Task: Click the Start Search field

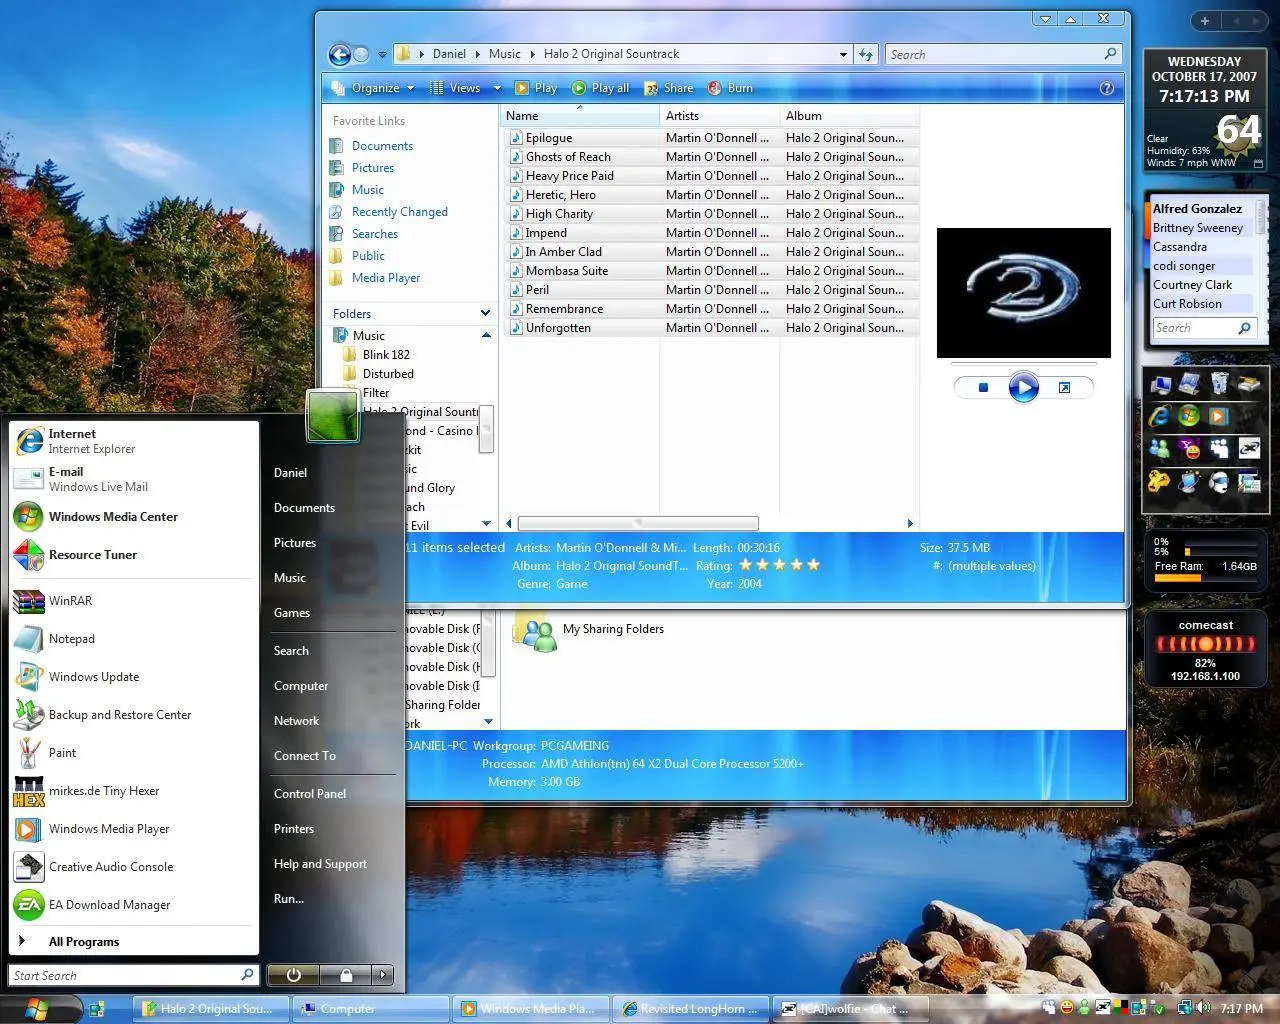Action: (134, 975)
